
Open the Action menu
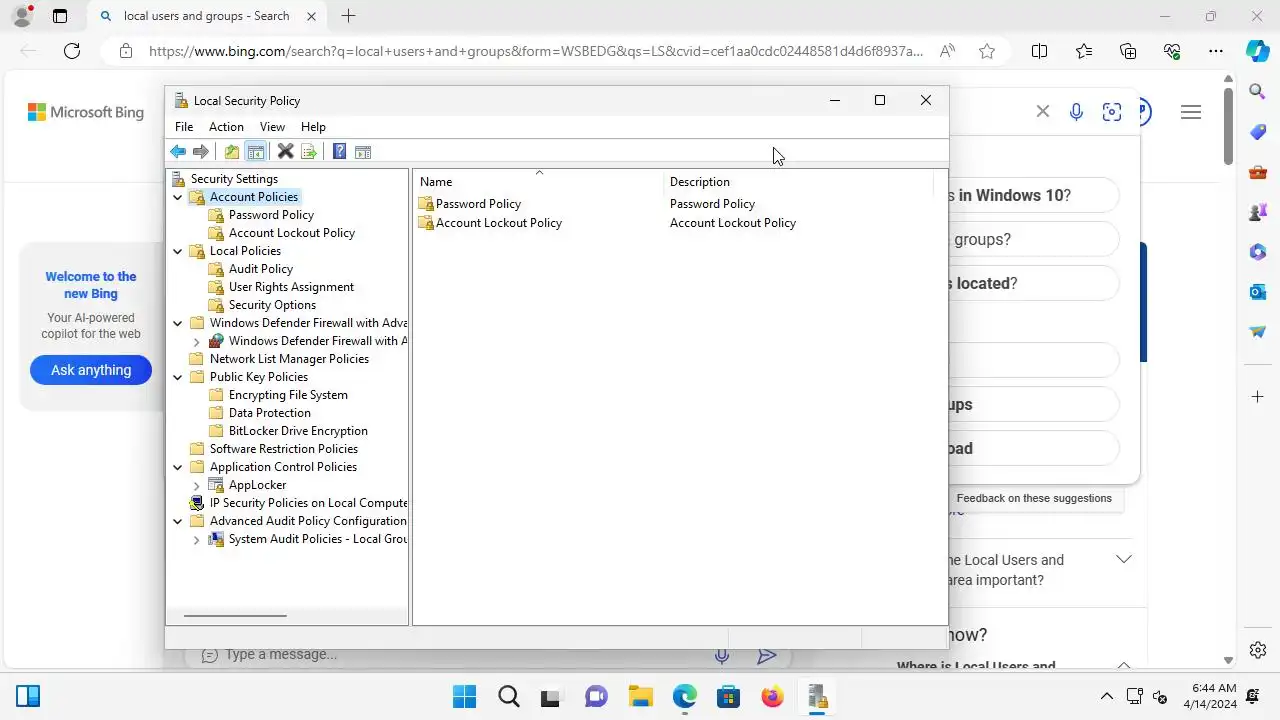[x=226, y=127]
